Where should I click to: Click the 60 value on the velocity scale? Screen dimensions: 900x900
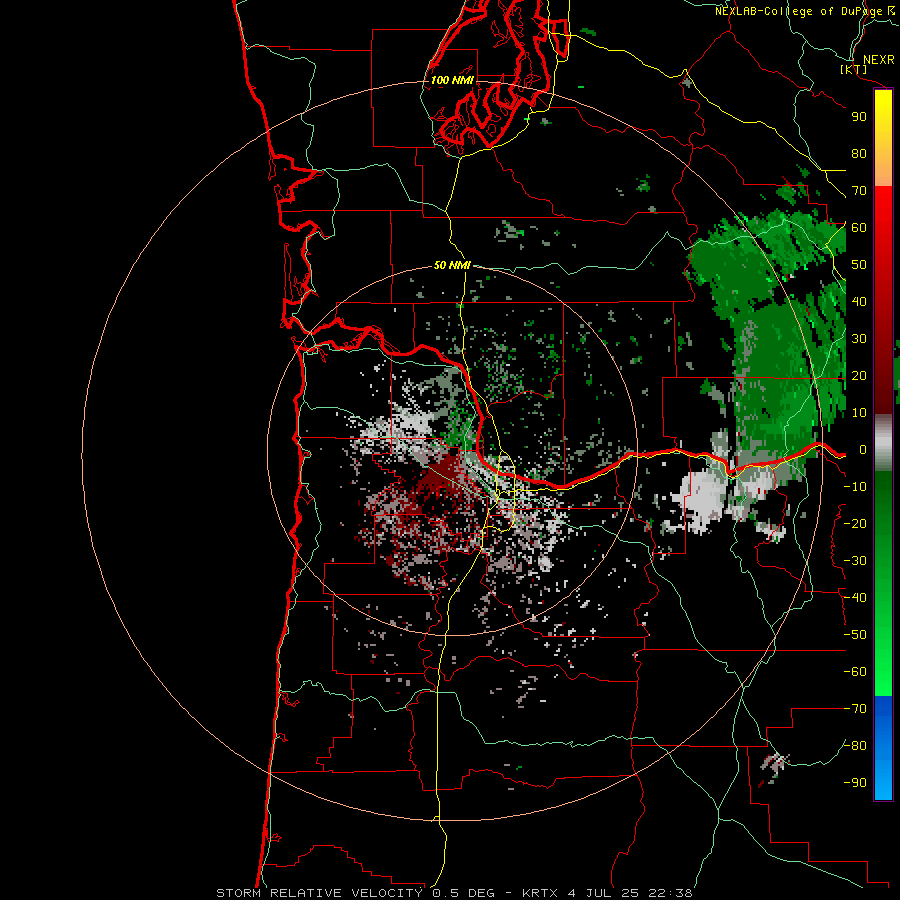click(x=859, y=227)
